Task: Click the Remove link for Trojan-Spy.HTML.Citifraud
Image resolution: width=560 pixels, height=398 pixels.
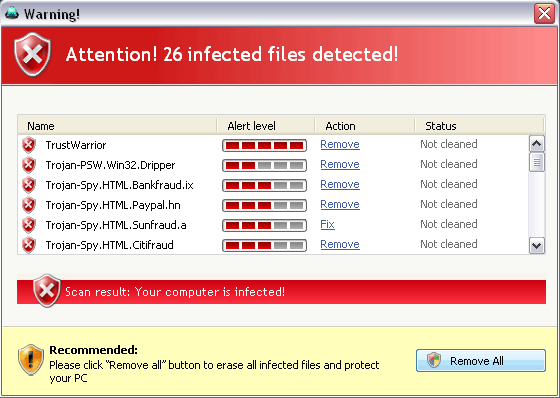Action: click(340, 244)
